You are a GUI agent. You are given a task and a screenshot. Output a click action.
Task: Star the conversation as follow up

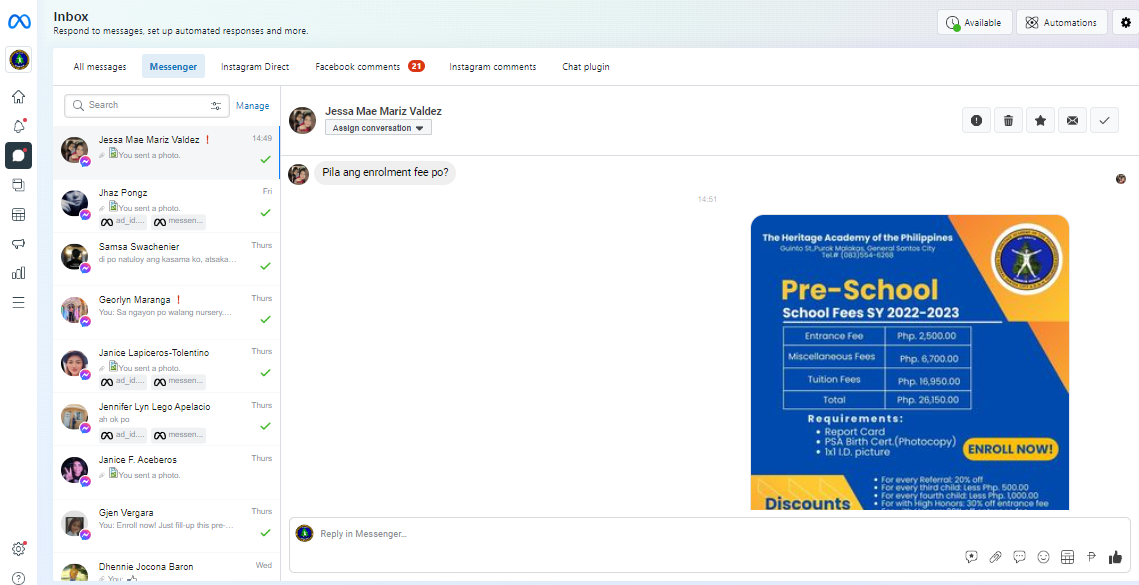1040,121
